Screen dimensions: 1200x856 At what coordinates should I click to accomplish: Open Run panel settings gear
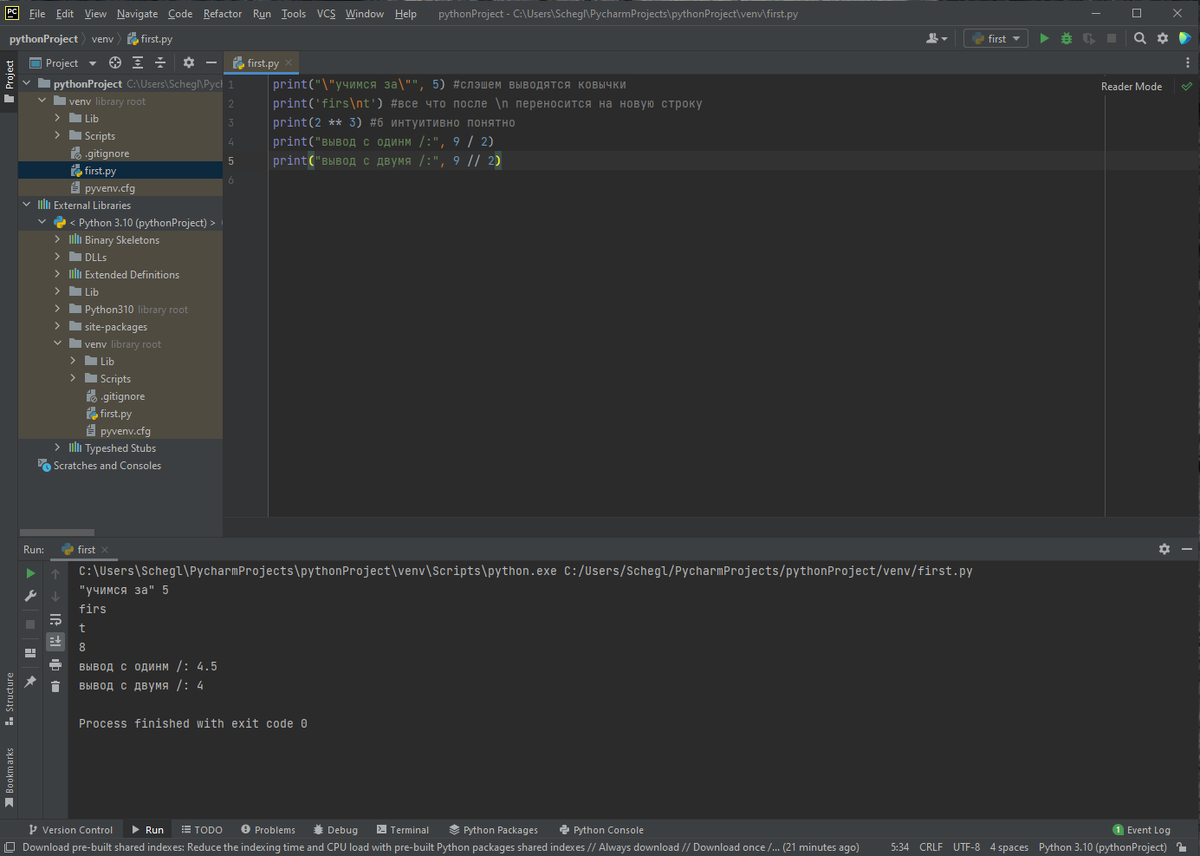coord(1164,549)
